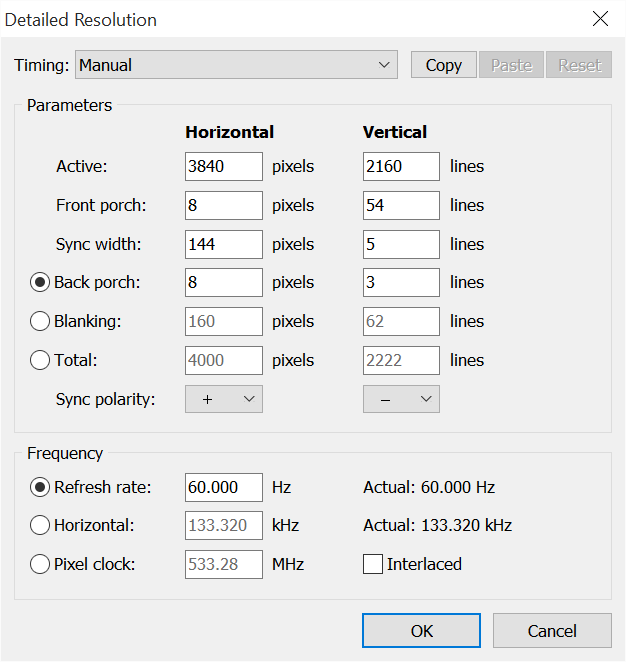The image size is (626, 662).
Task: Select the Back porch radio button
Action: tap(40, 282)
